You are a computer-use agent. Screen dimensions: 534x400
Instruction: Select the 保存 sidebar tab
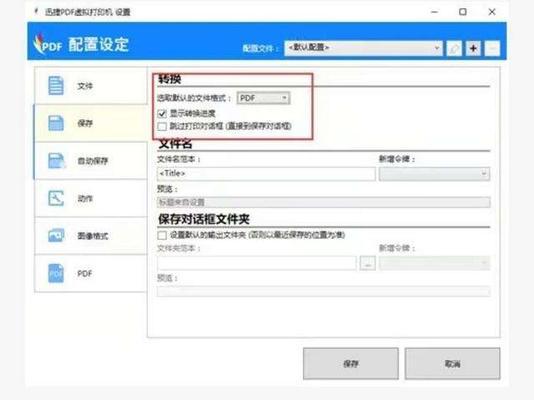point(91,123)
